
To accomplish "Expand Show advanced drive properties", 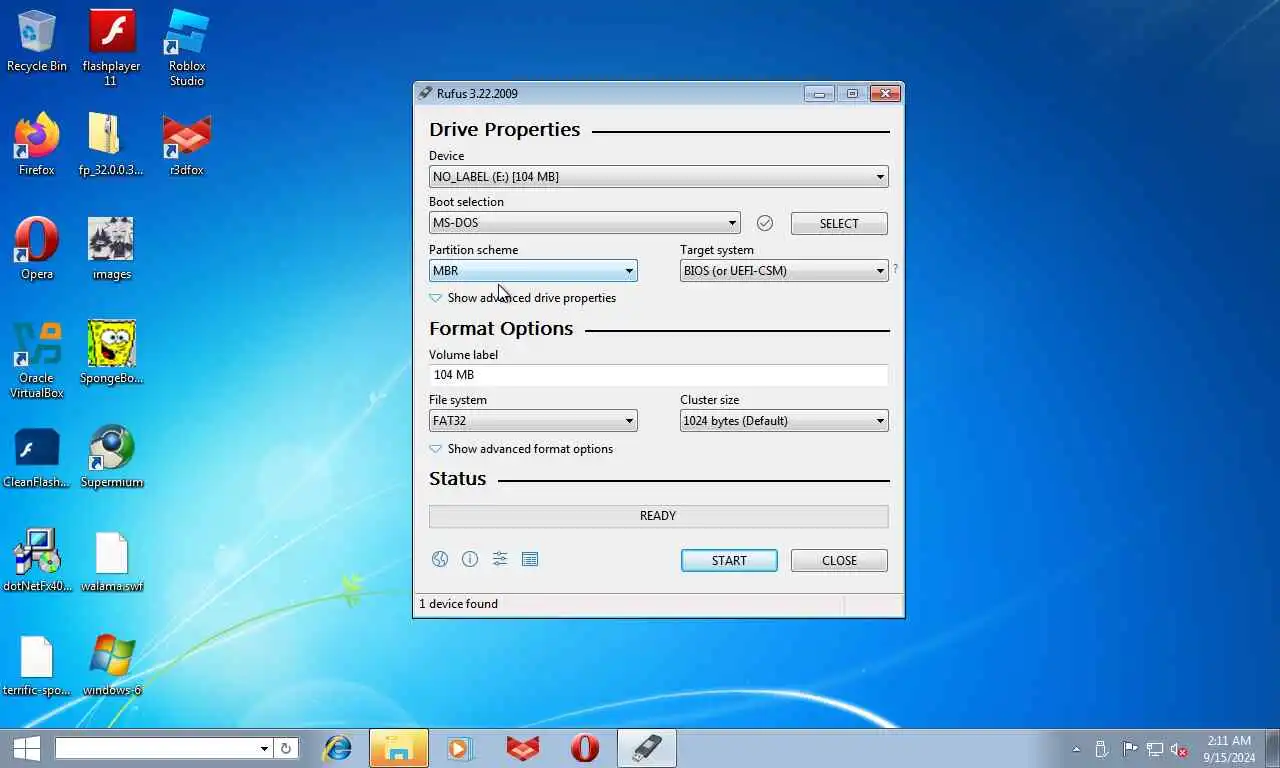I will tap(523, 298).
